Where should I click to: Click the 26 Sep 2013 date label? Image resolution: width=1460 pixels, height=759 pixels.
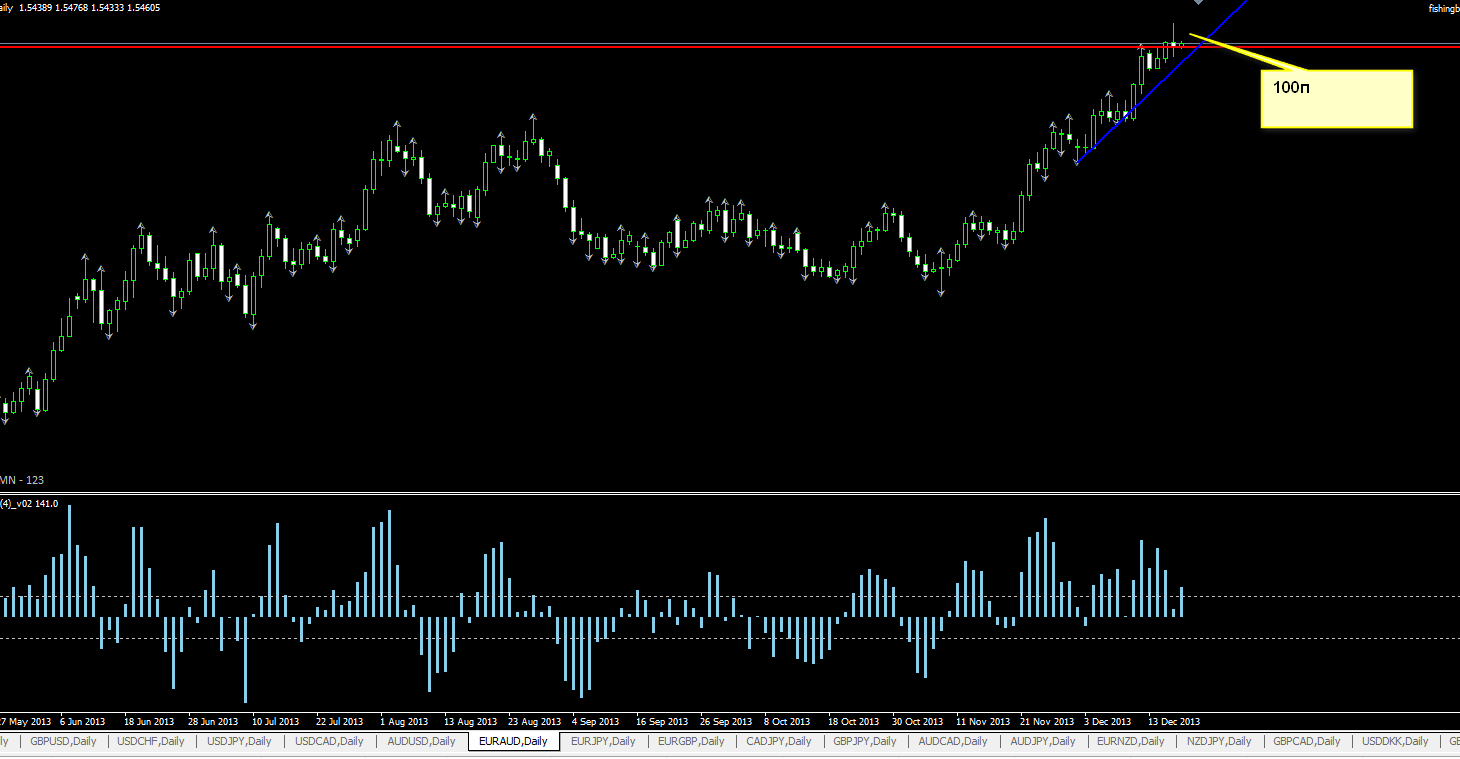click(x=726, y=721)
